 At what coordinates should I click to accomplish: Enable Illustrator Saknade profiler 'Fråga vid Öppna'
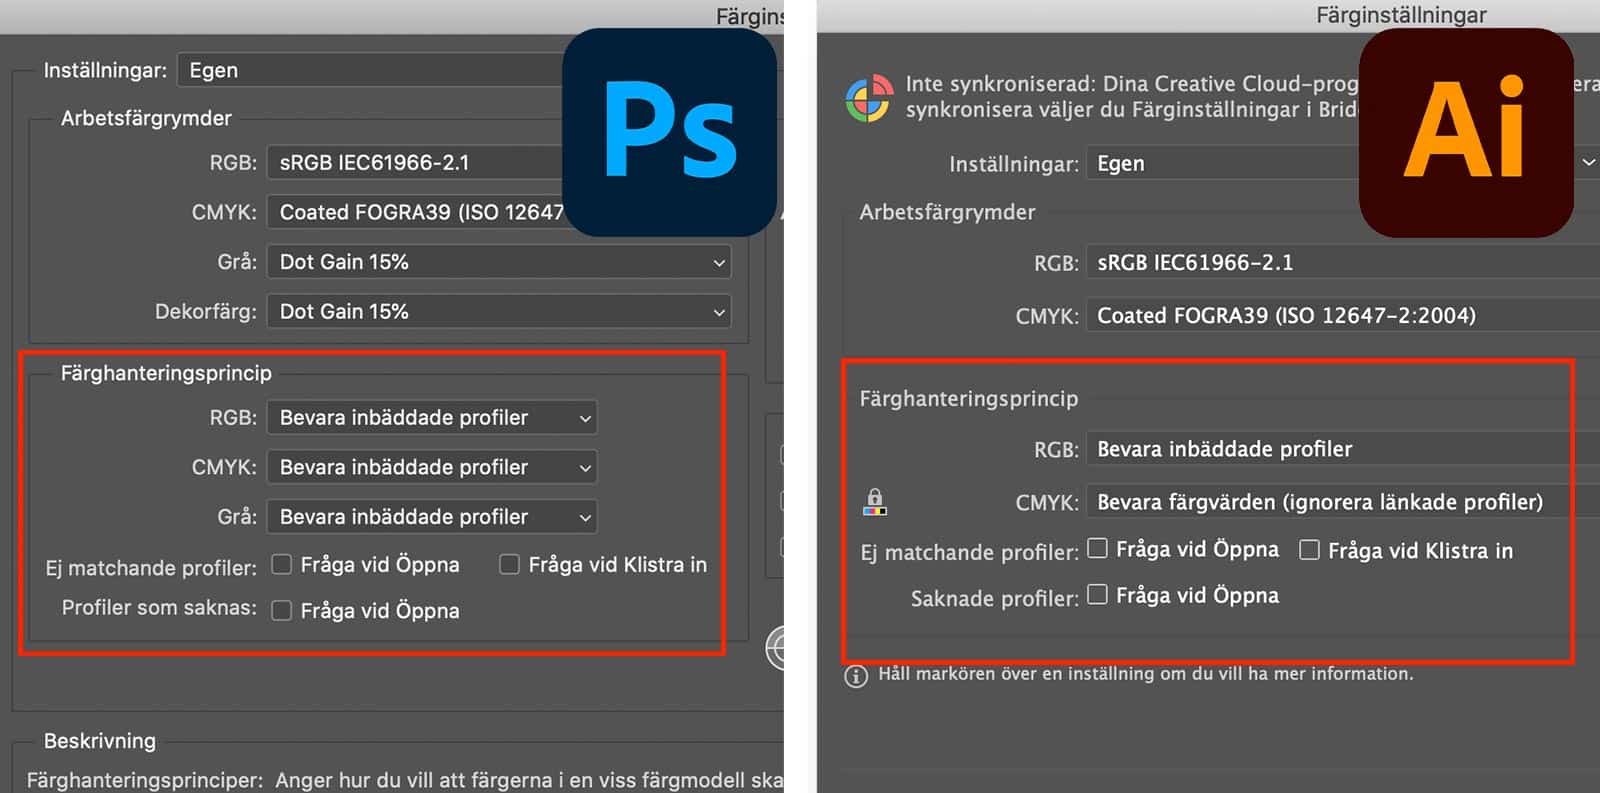tap(1098, 594)
